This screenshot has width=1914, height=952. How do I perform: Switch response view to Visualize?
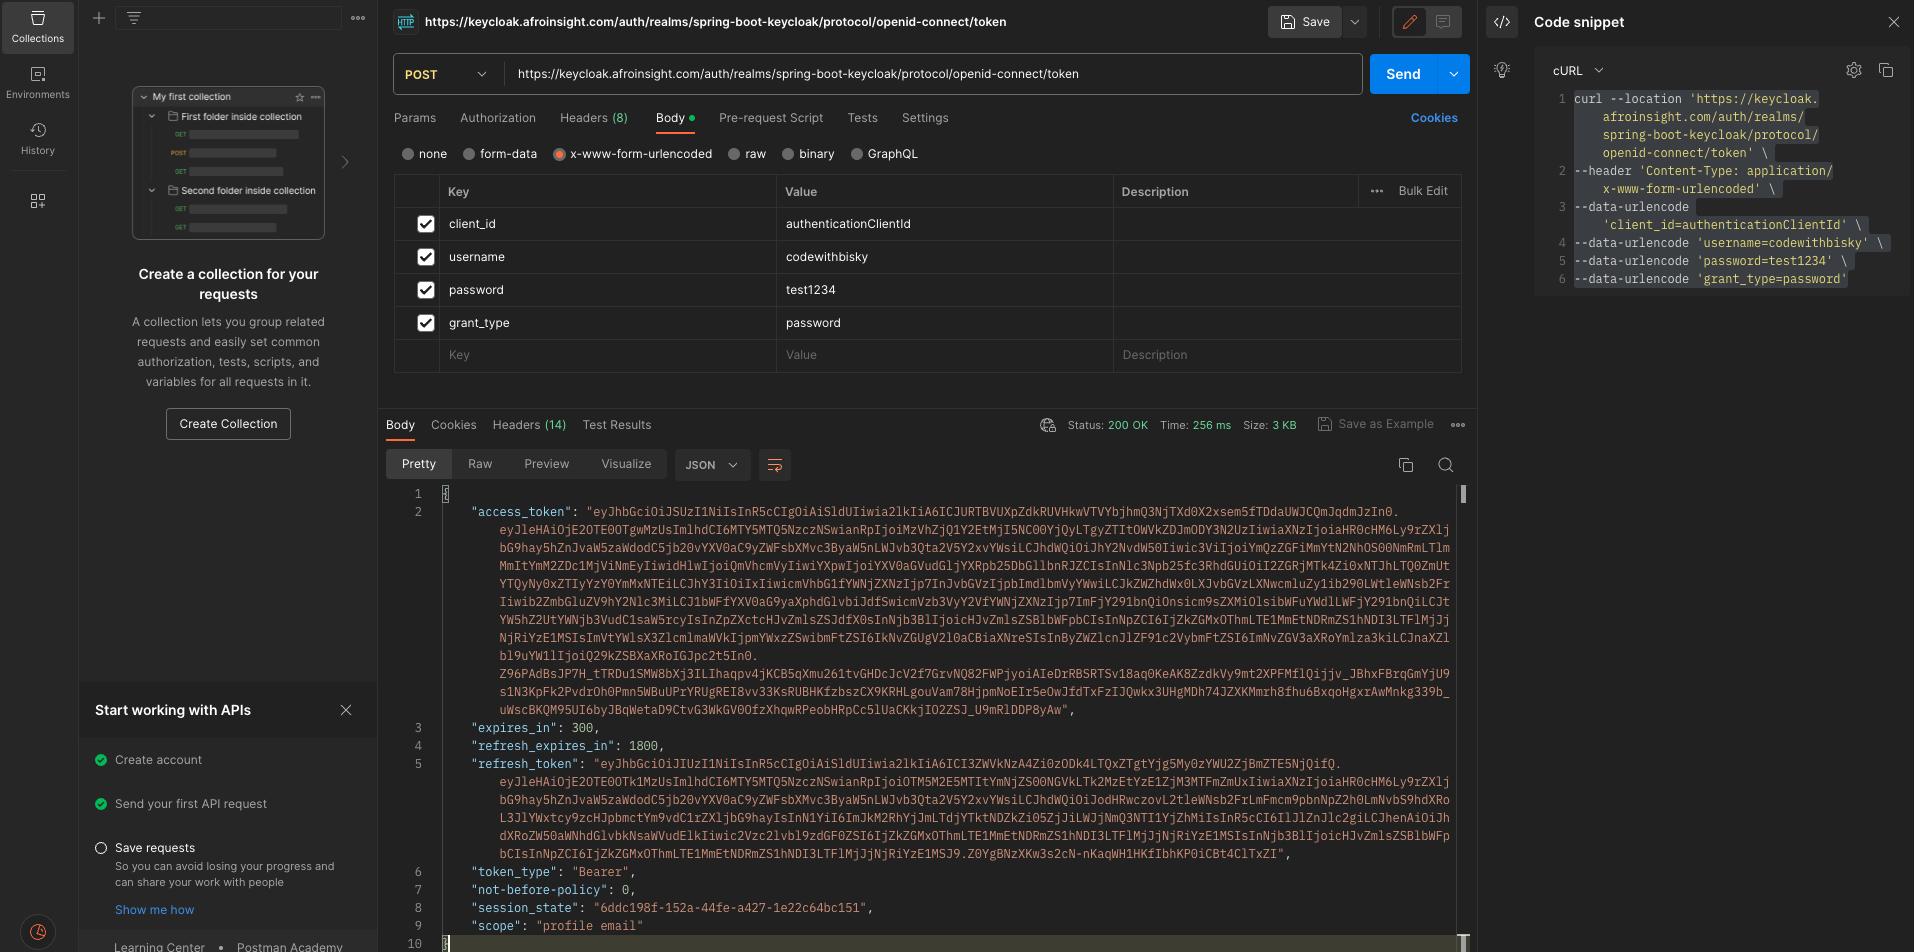(626, 464)
